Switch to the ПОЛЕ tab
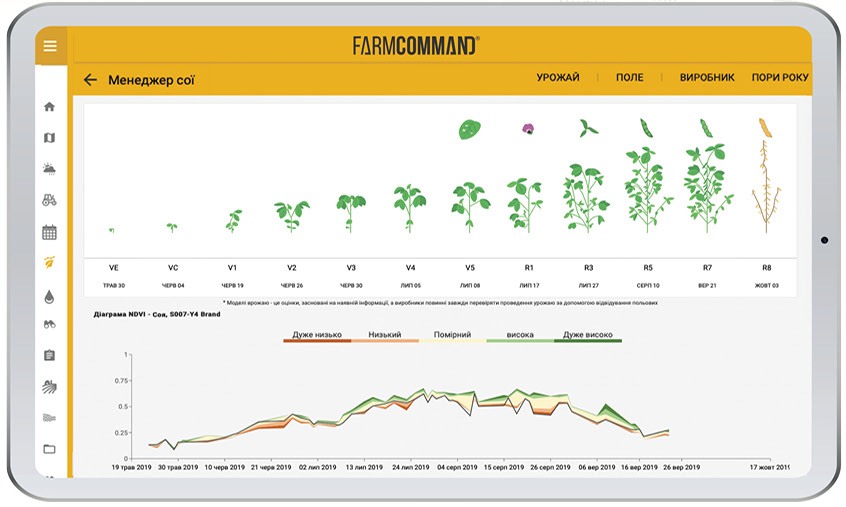The height and width of the screenshot is (507, 846). [629, 78]
